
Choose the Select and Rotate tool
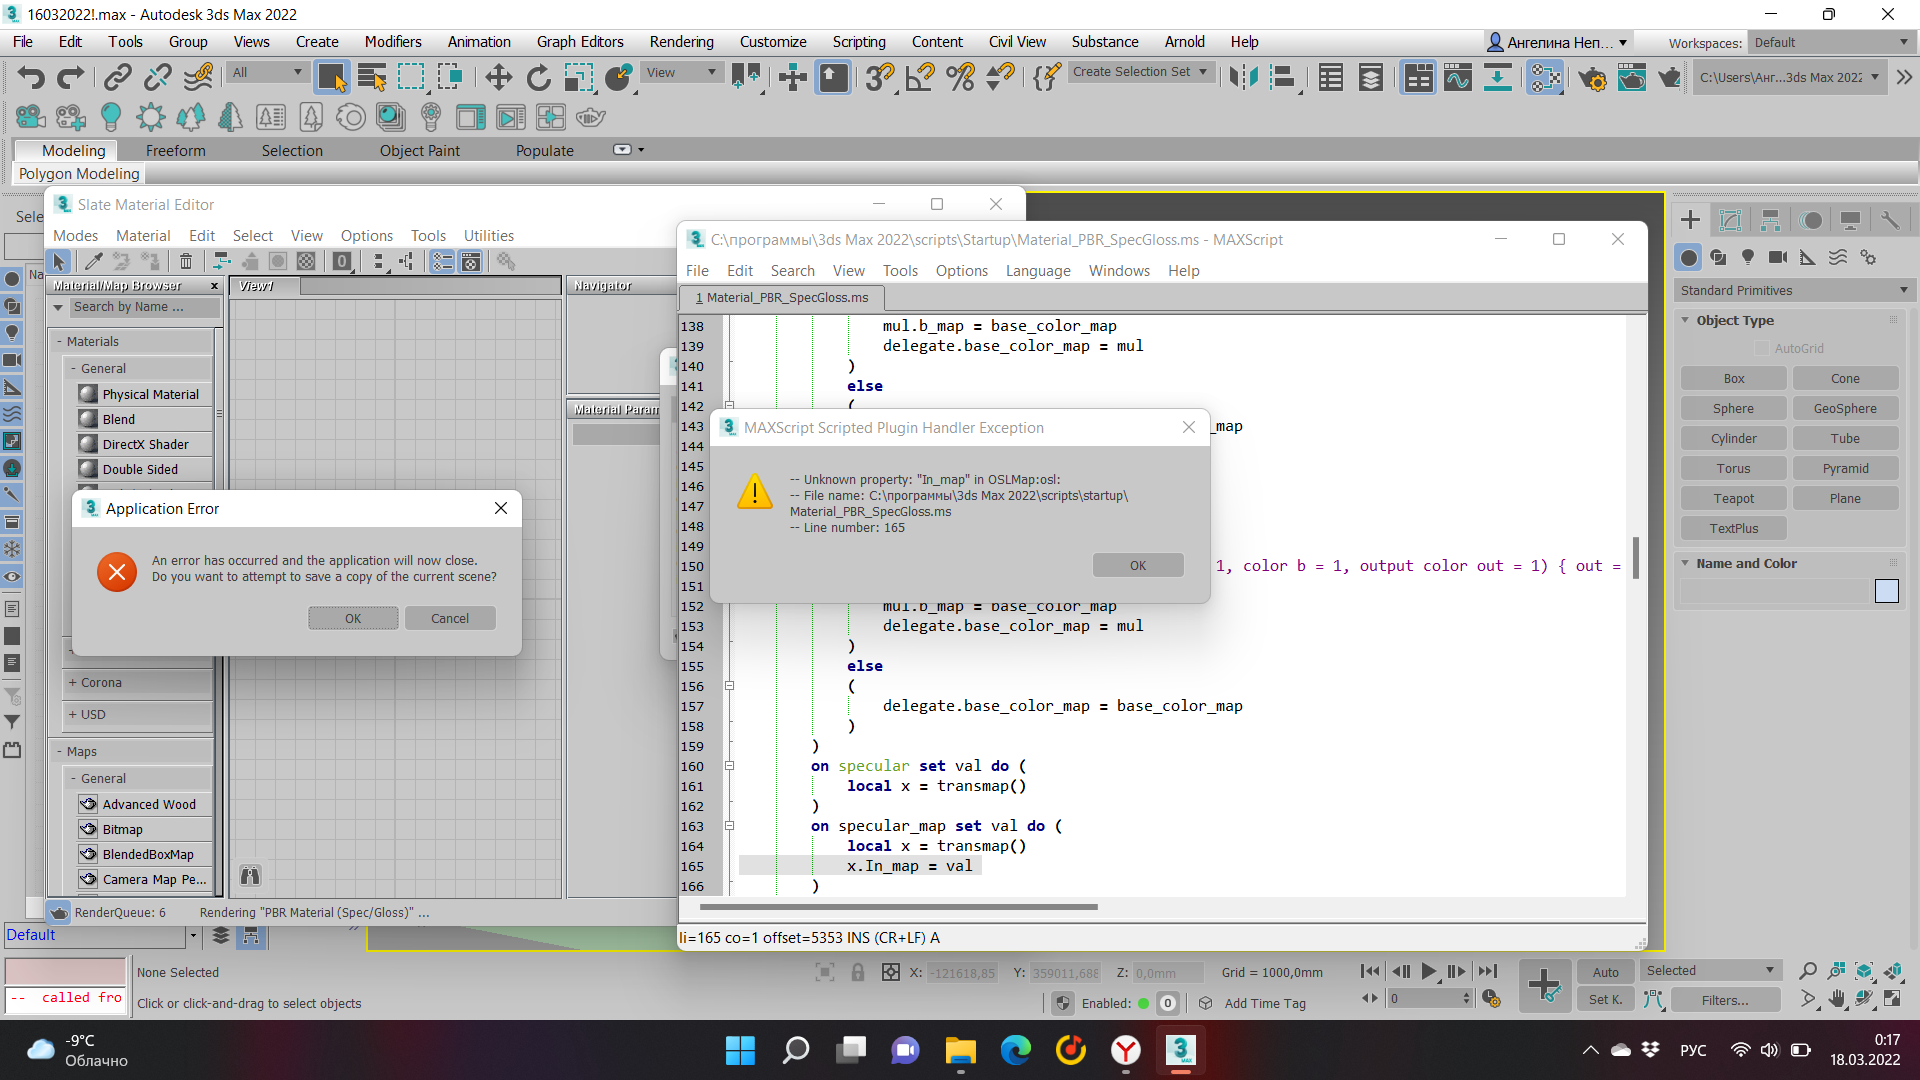point(539,77)
